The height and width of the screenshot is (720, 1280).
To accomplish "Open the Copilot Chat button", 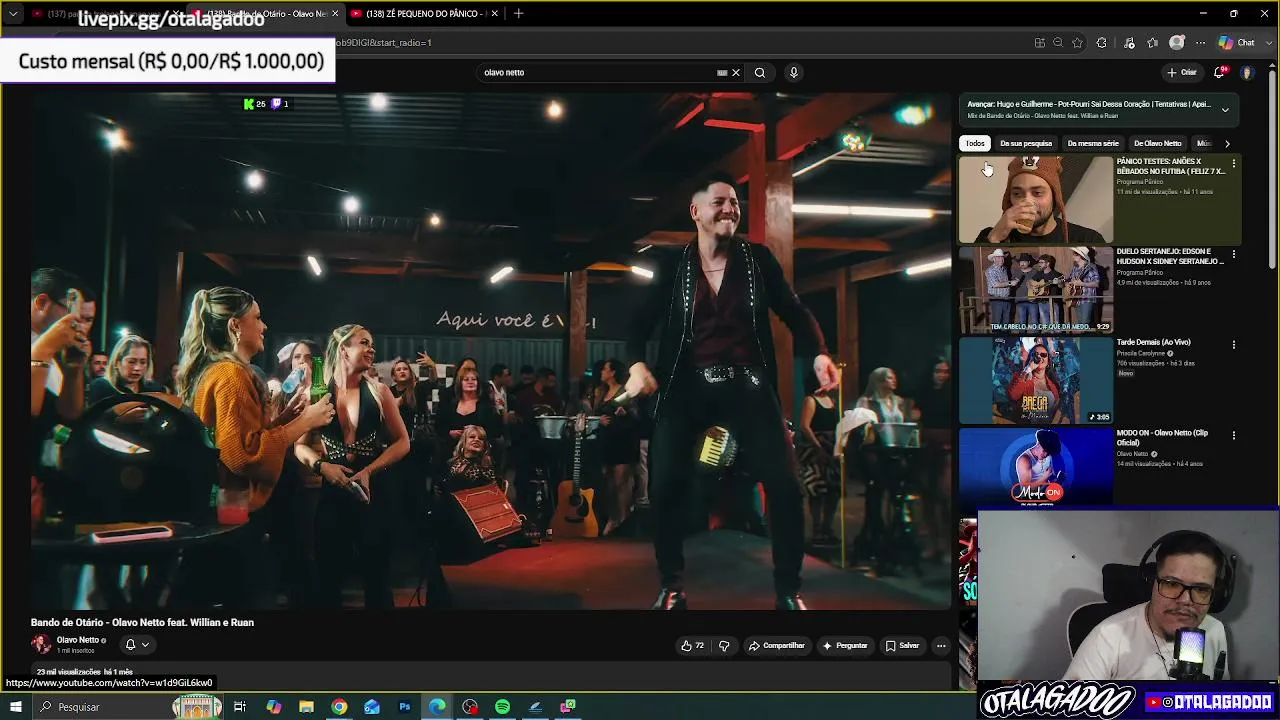I will [x=1236, y=43].
